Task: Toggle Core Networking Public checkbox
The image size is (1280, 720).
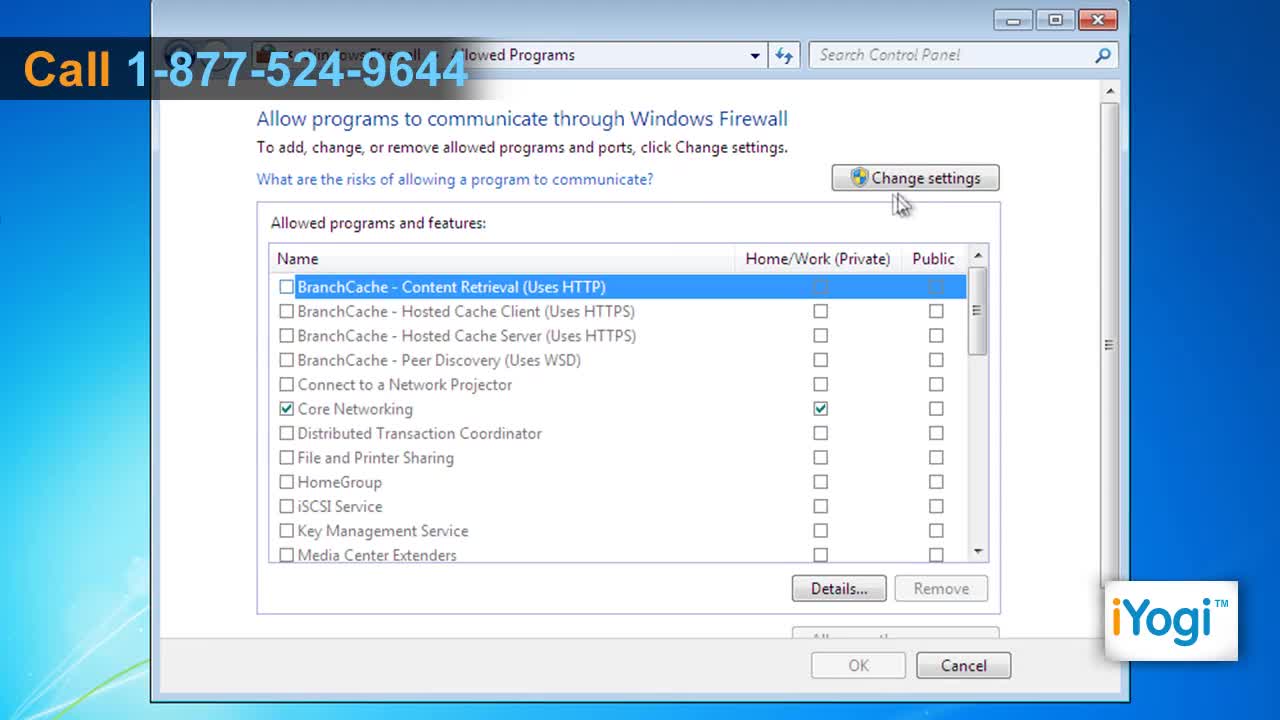Action: point(936,409)
